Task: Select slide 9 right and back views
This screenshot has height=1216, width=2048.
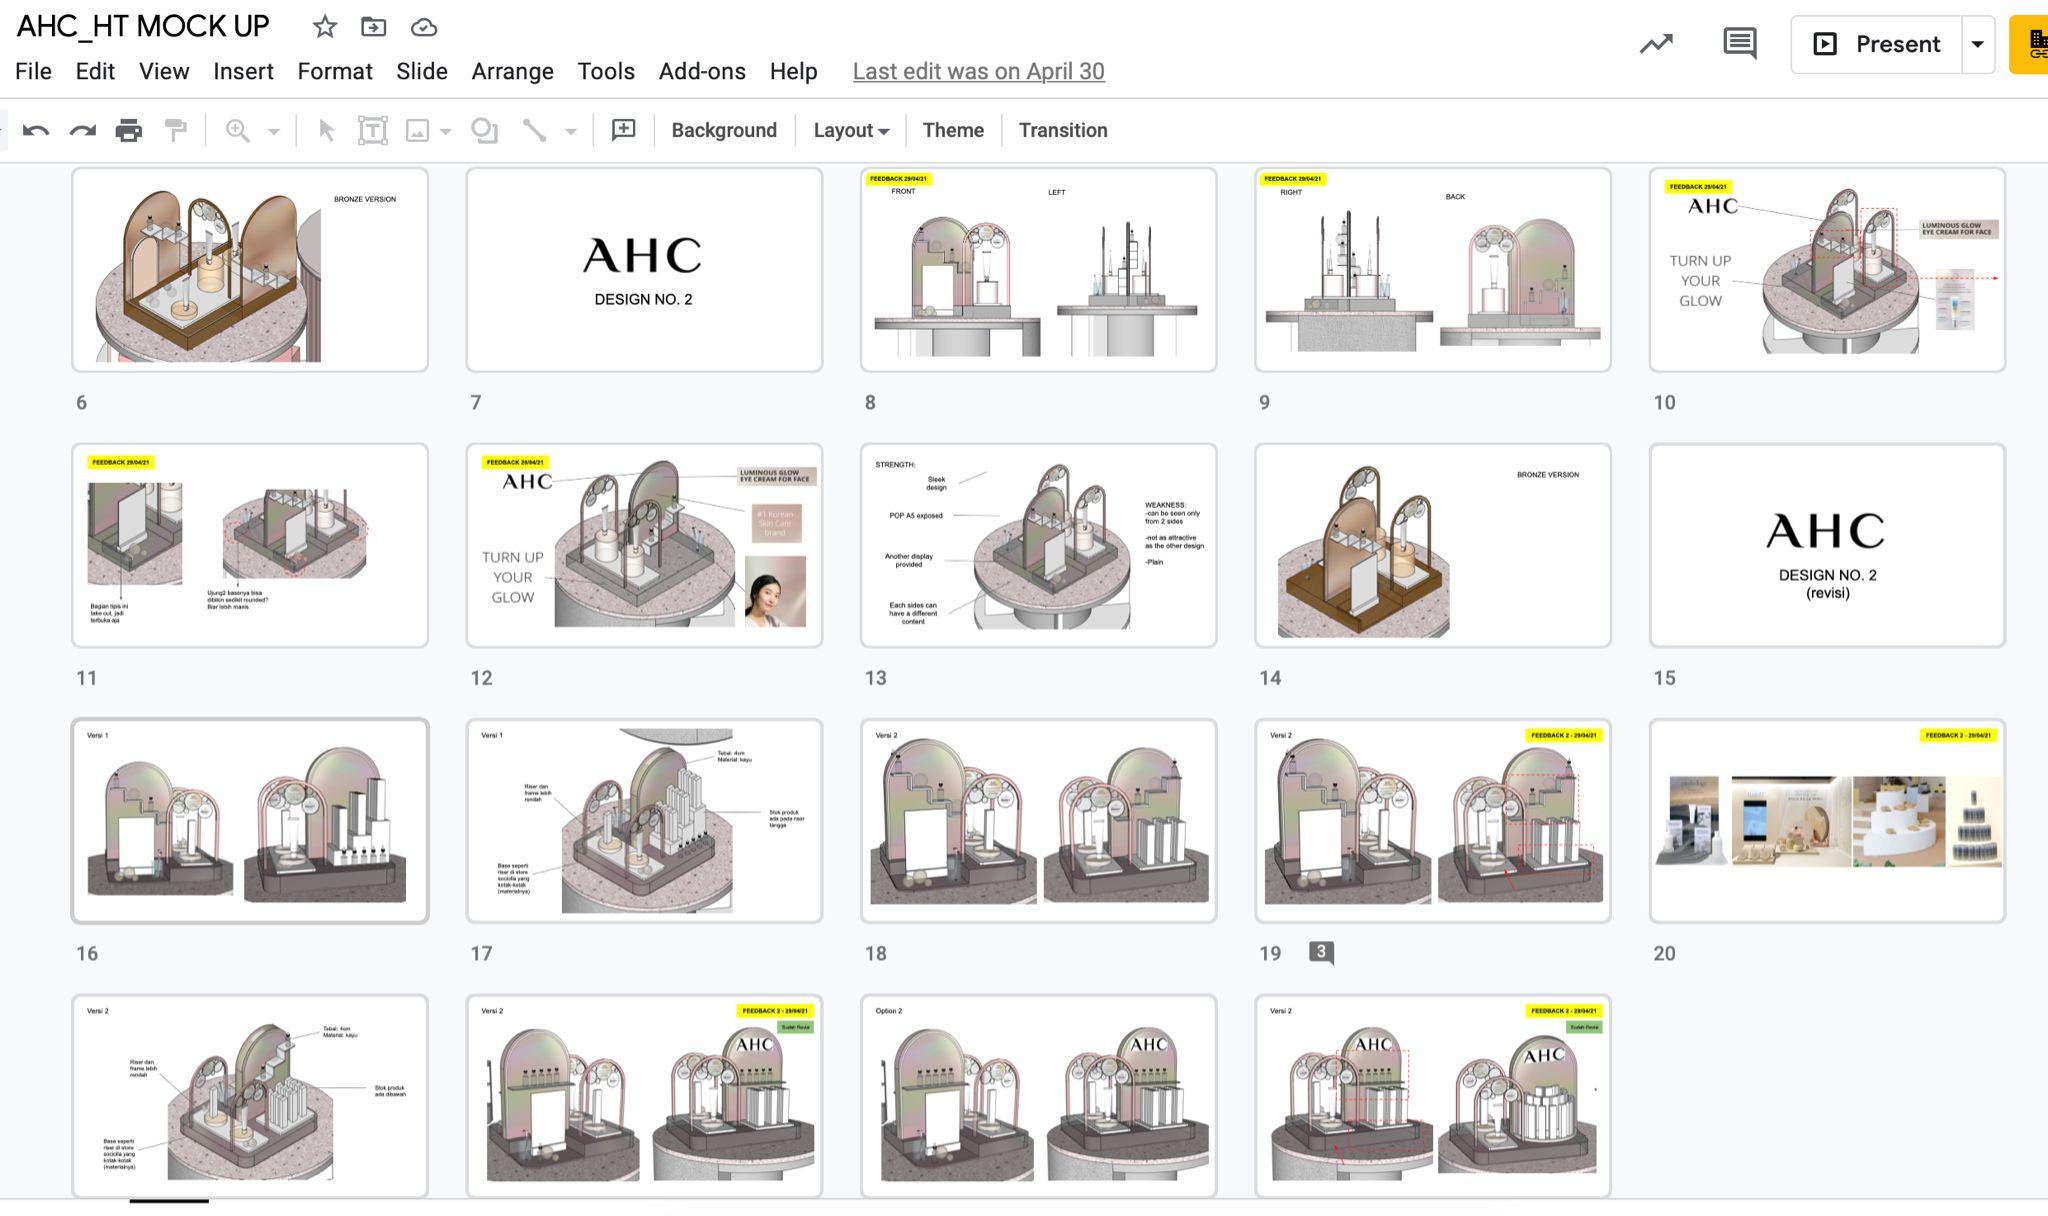Action: tap(1433, 270)
